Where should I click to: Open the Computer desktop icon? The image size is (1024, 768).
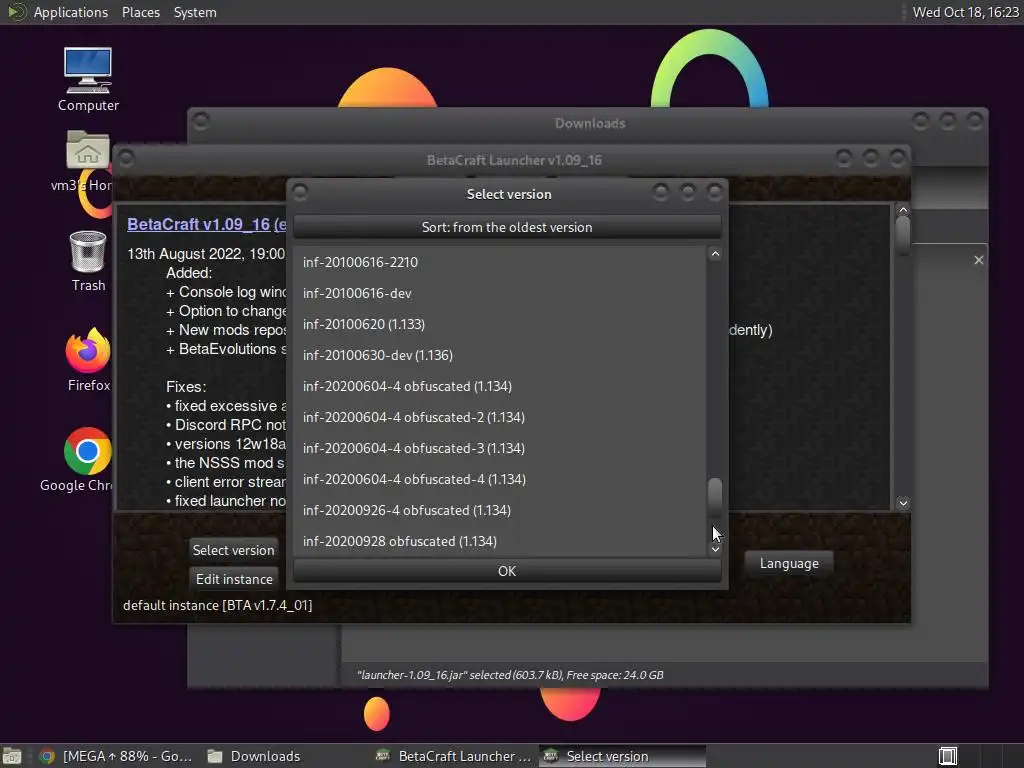[x=88, y=79]
